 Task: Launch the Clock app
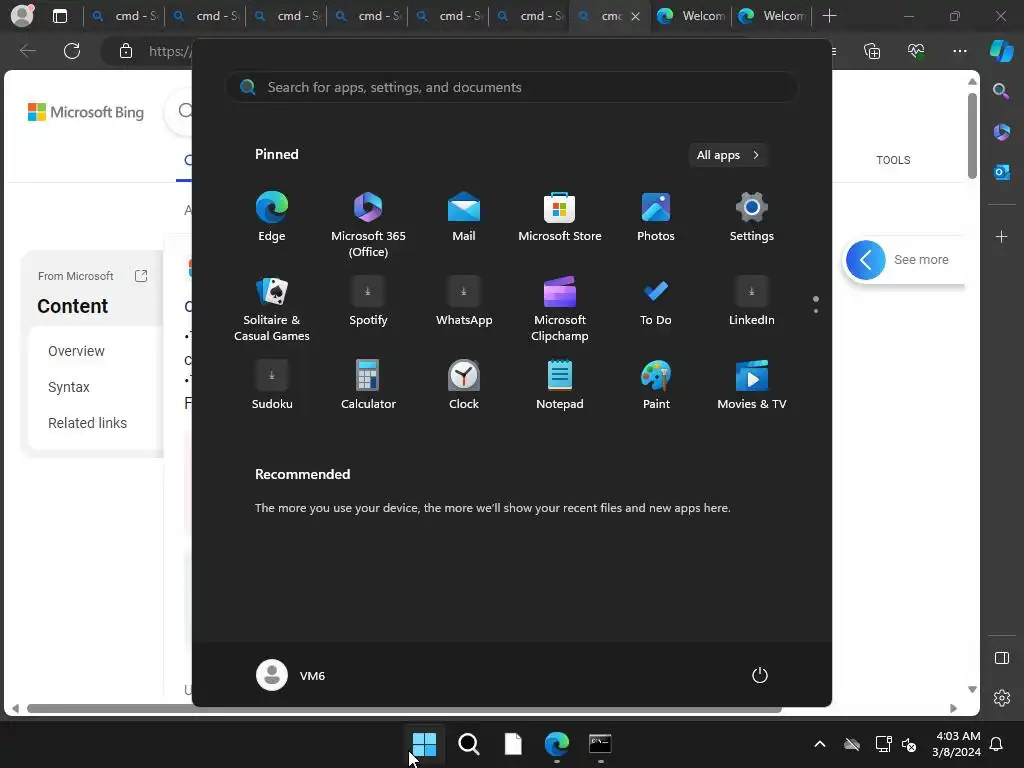tap(464, 385)
